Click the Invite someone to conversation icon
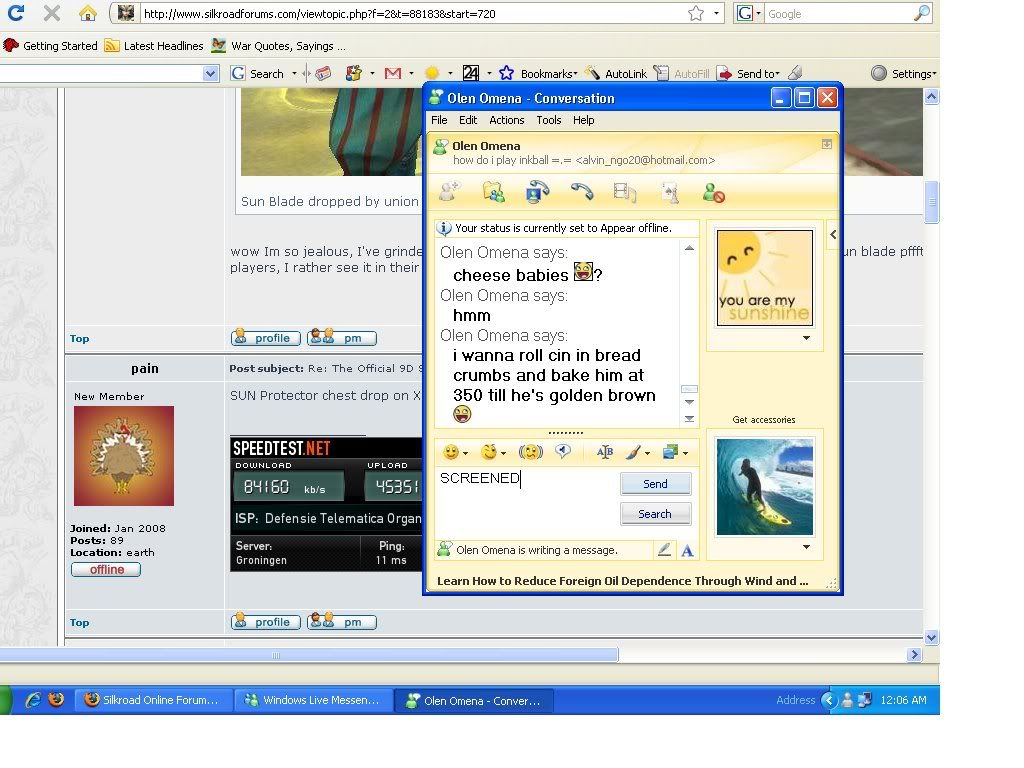This screenshot has width=1024, height=768. pos(450,192)
